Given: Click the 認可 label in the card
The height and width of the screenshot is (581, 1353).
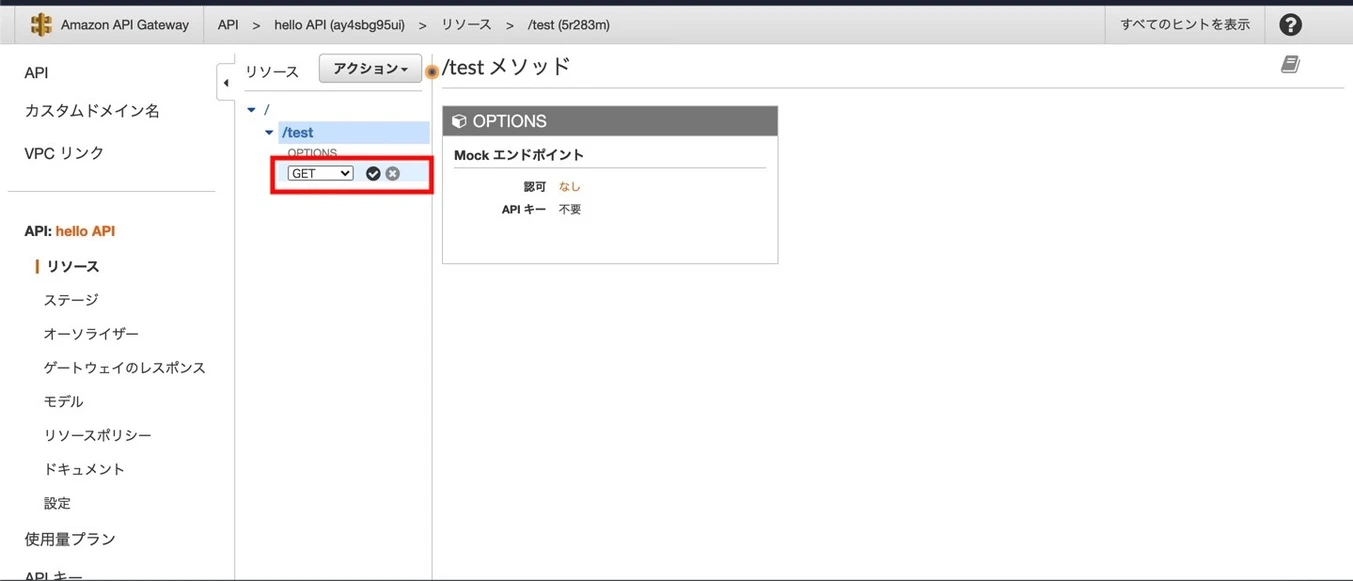Looking at the screenshot, I should tap(535, 186).
